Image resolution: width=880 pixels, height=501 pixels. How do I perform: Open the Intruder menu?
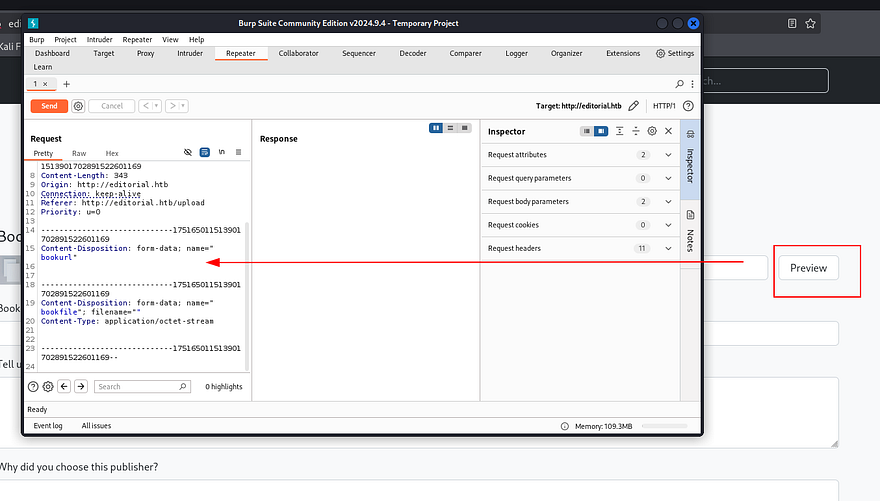[99, 40]
